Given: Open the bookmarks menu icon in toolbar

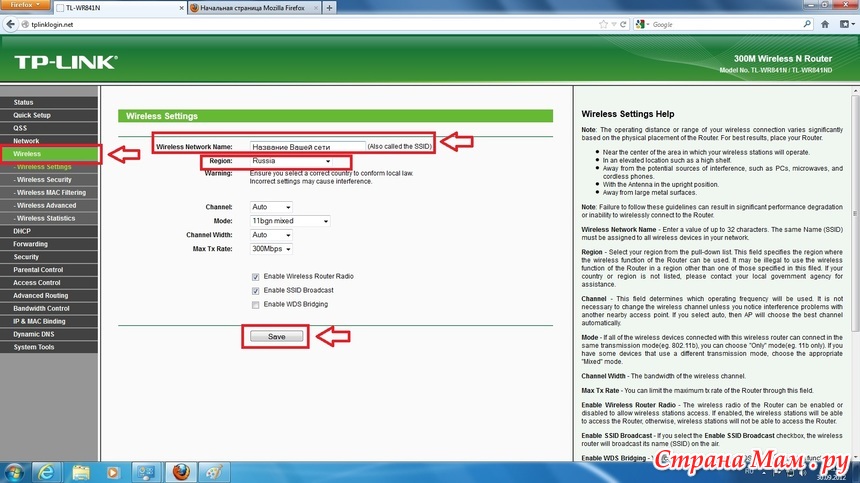Looking at the screenshot, I should pos(847,24).
